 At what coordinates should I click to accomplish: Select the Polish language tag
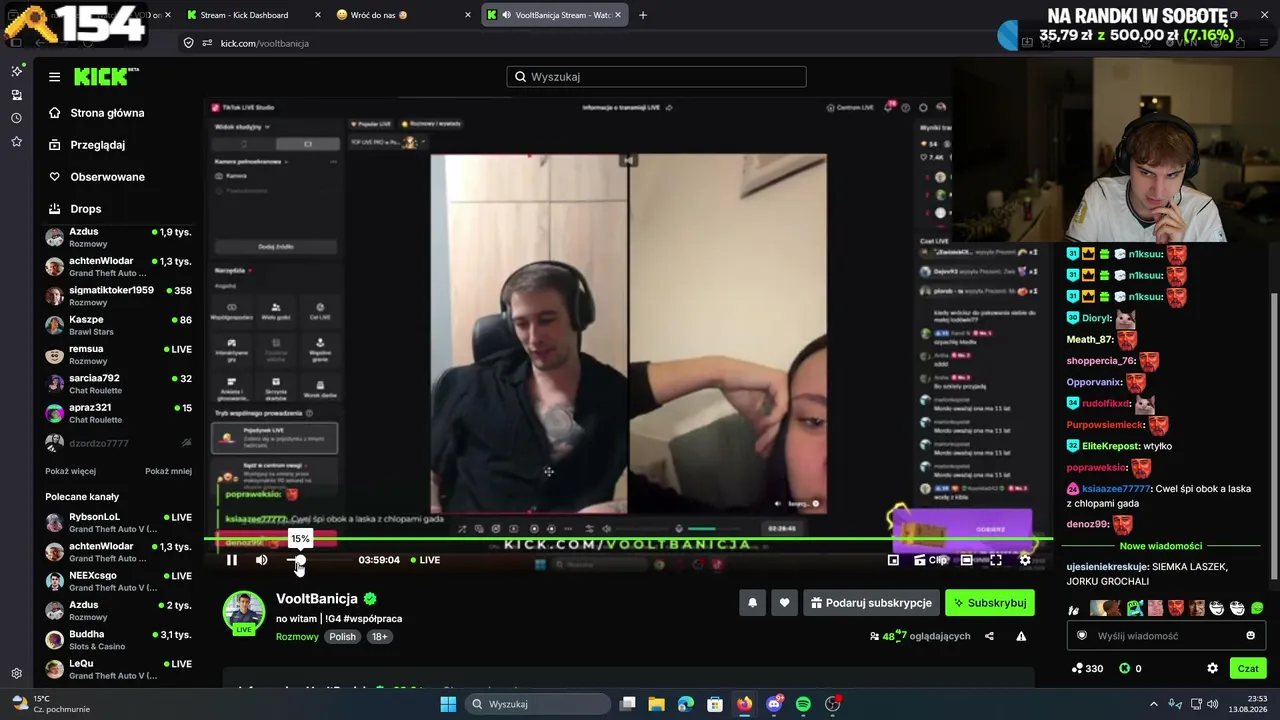pyautogui.click(x=342, y=637)
